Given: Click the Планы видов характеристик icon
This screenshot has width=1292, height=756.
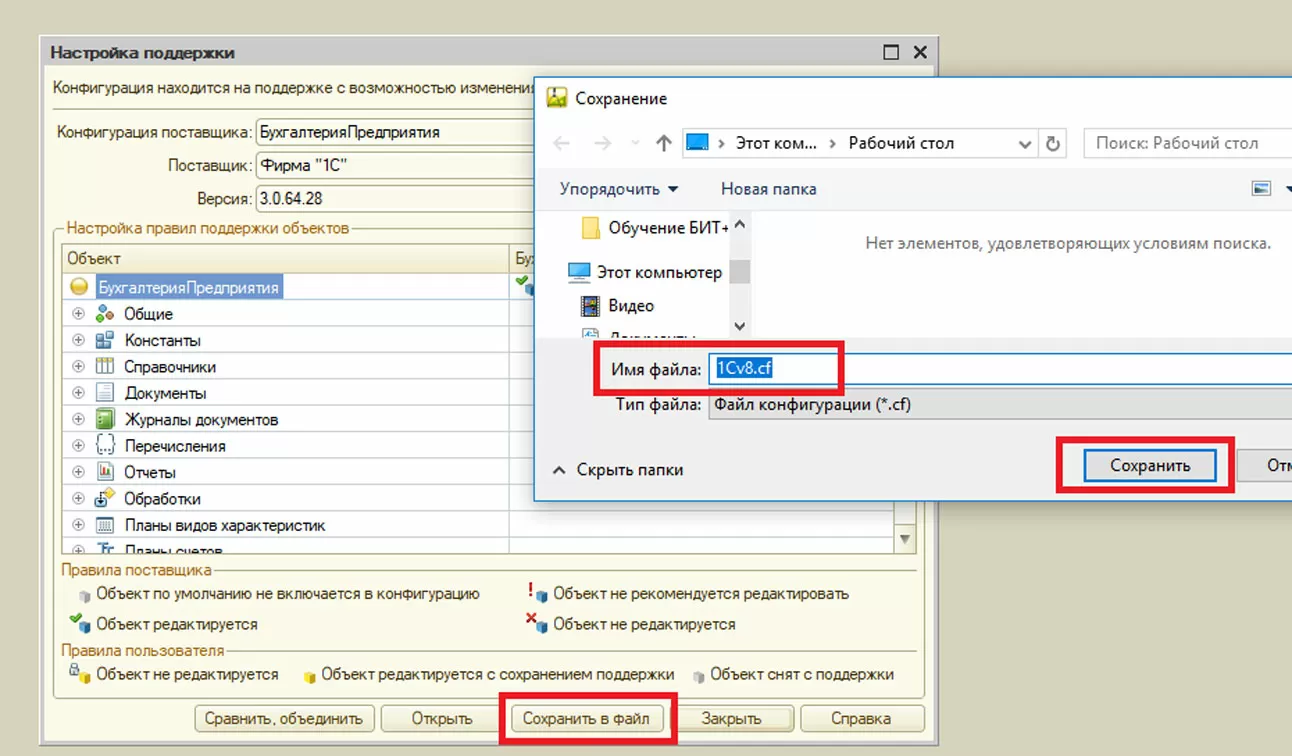Looking at the screenshot, I should (105, 525).
